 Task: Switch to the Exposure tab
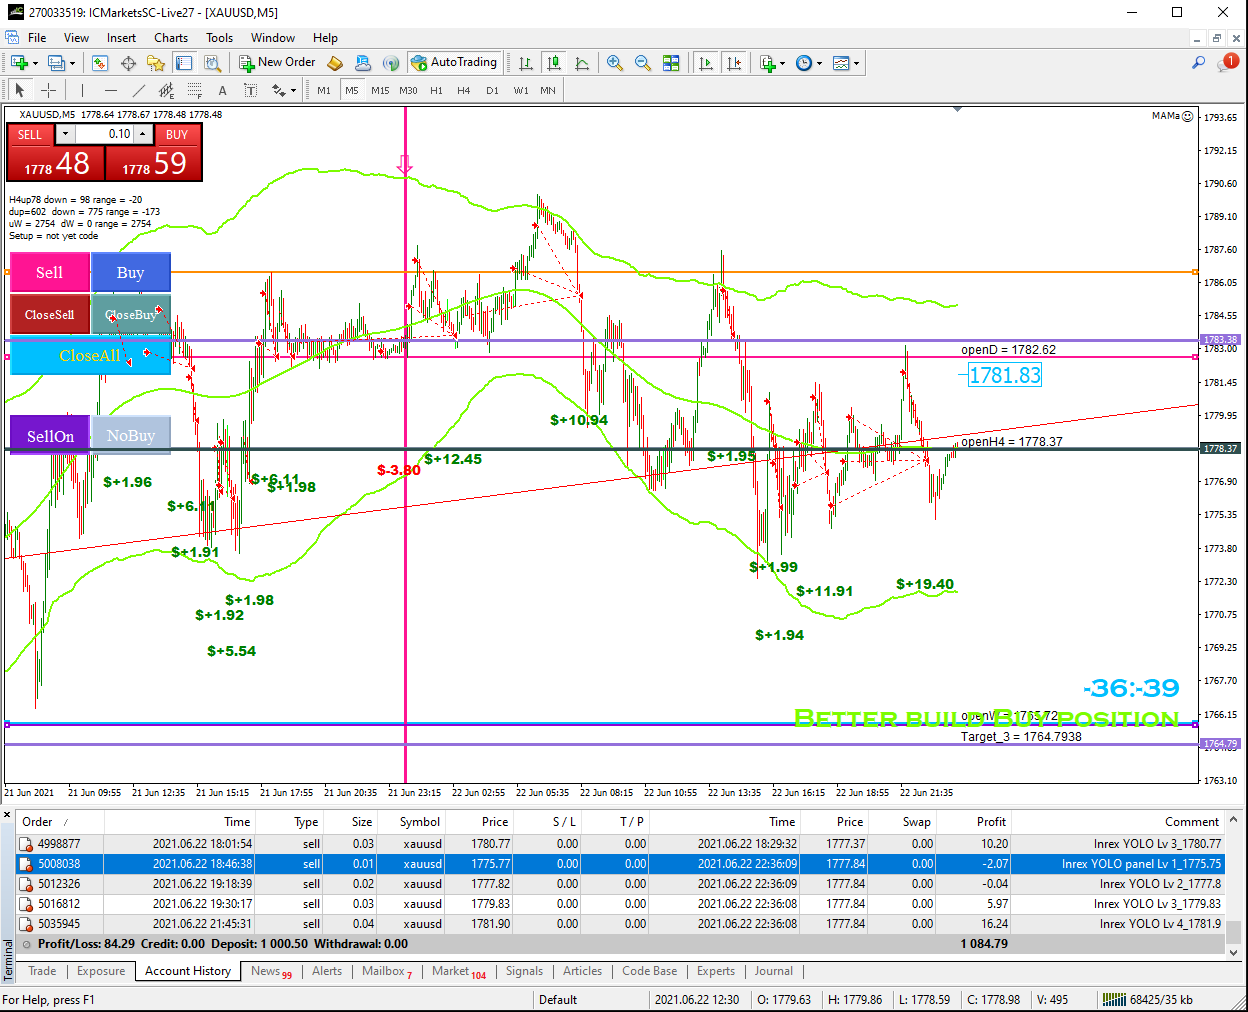coord(101,971)
